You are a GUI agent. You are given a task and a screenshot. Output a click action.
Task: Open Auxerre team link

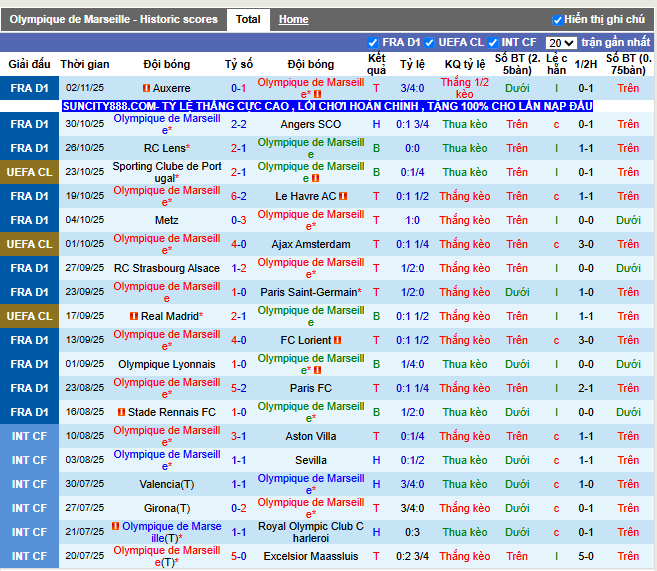coord(171,88)
